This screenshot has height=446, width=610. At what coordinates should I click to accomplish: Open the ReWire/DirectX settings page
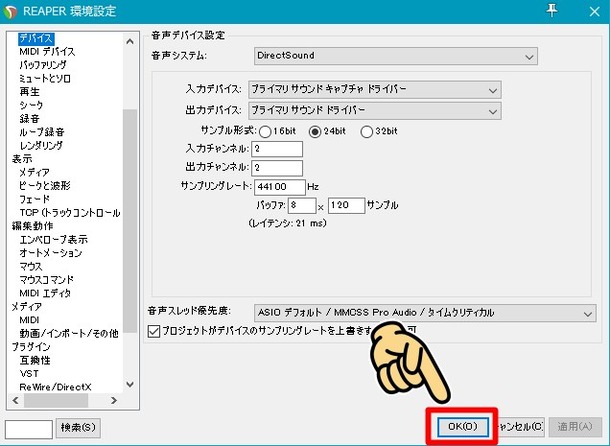point(55,387)
